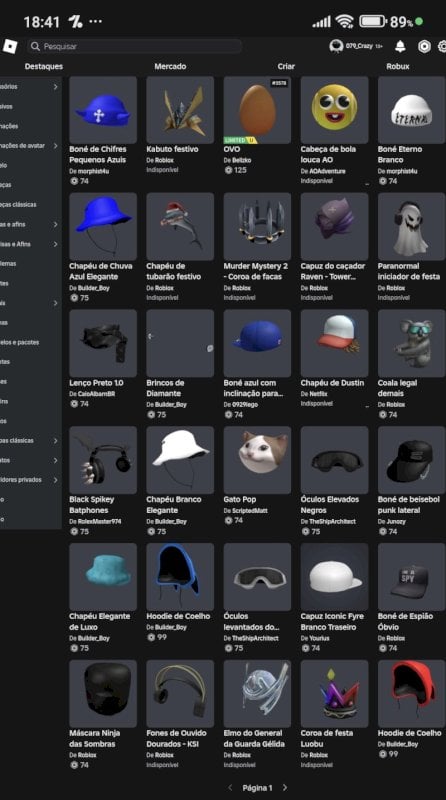Expand the 'dores privados' sidebar chevron
Screen dimensions: 446x800
(55, 480)
